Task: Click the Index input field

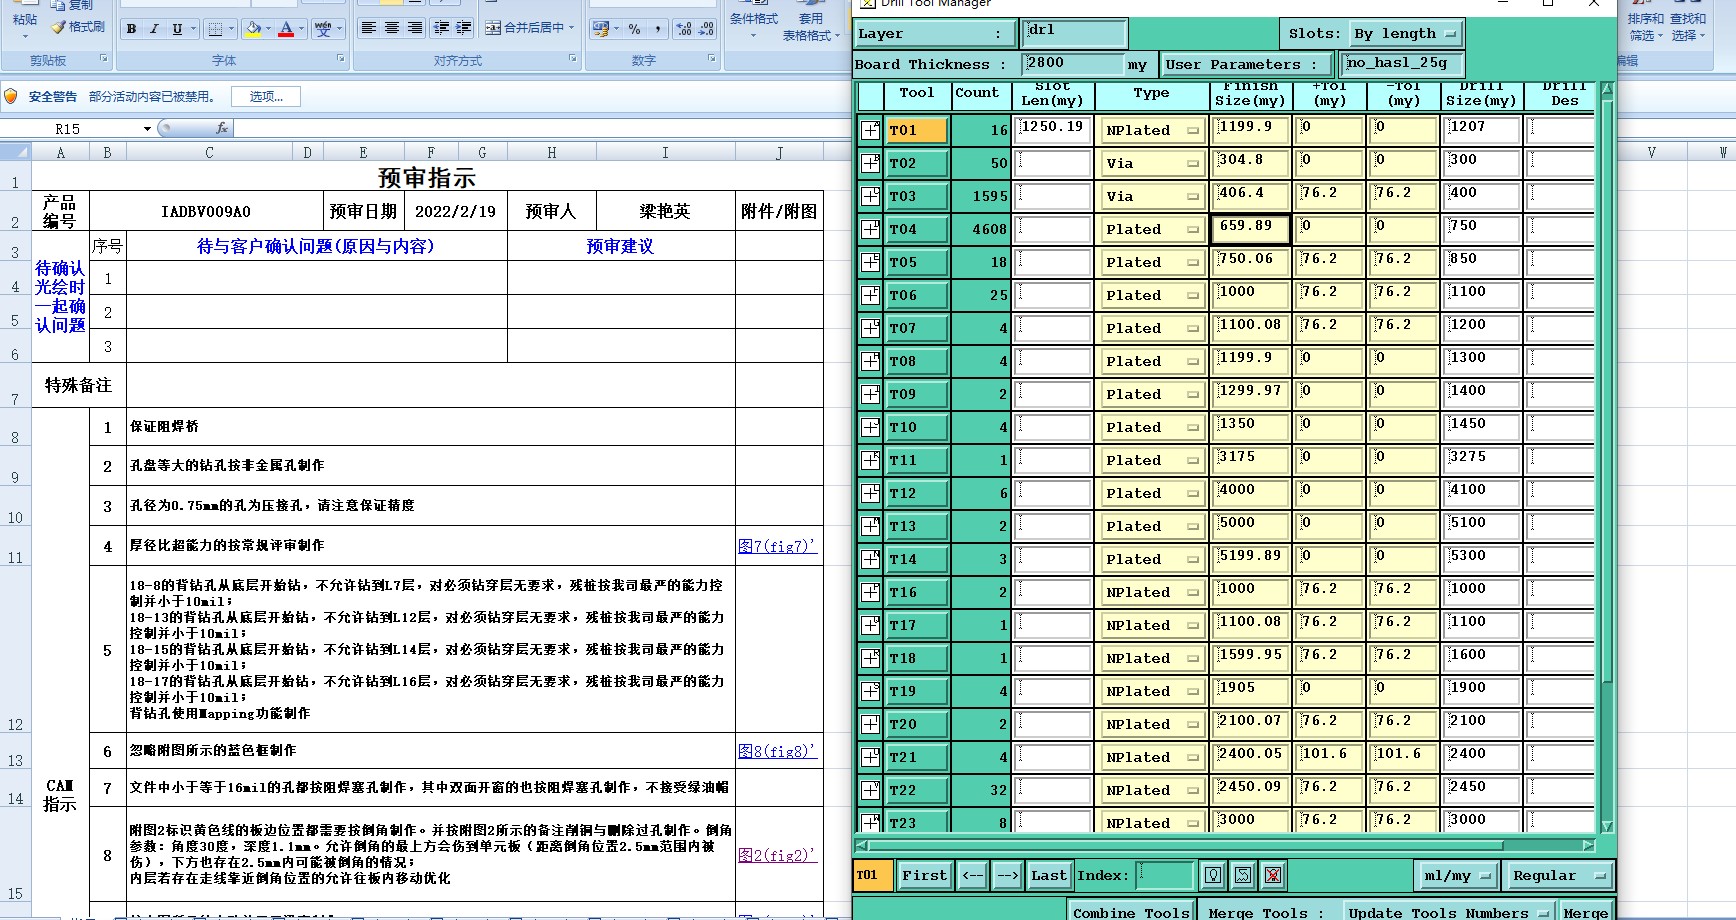Action: 1165,876
